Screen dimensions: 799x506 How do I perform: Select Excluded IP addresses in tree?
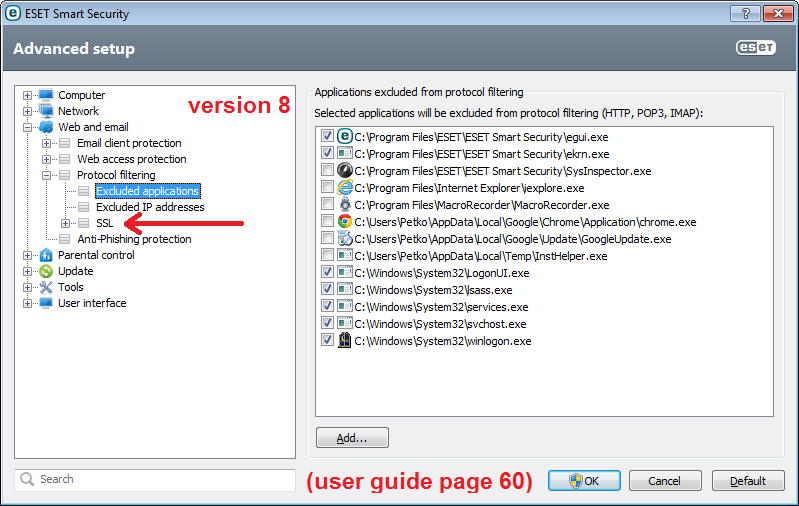[x=150, y=207]
